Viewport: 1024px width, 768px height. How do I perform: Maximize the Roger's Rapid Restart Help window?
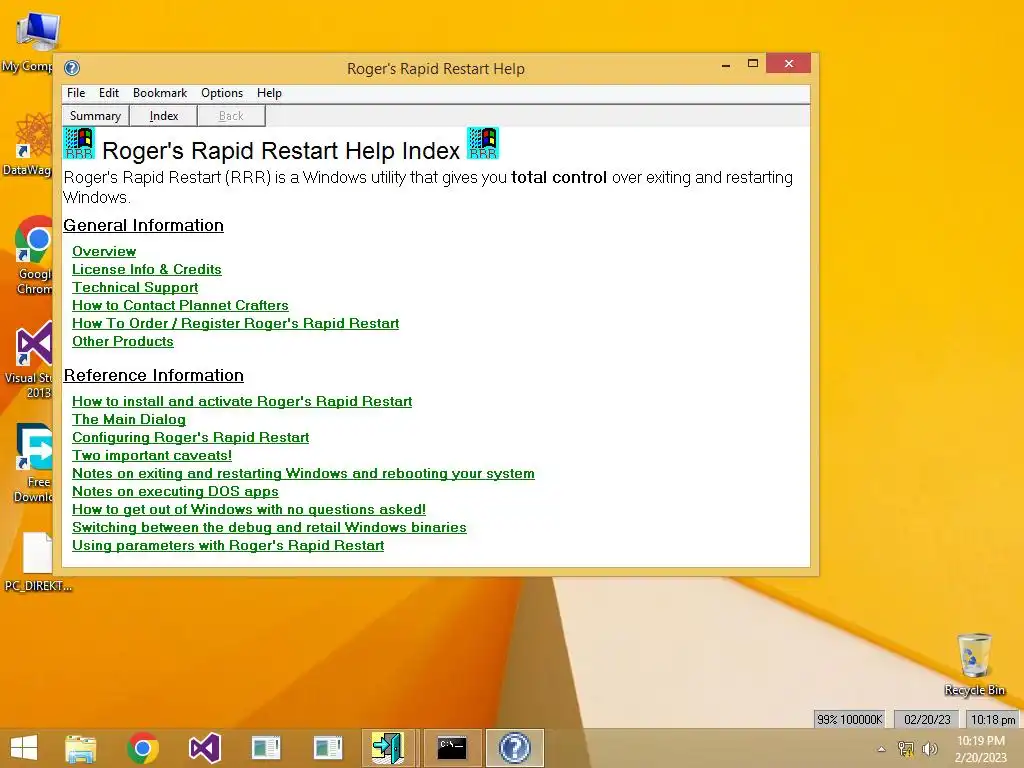753,63
